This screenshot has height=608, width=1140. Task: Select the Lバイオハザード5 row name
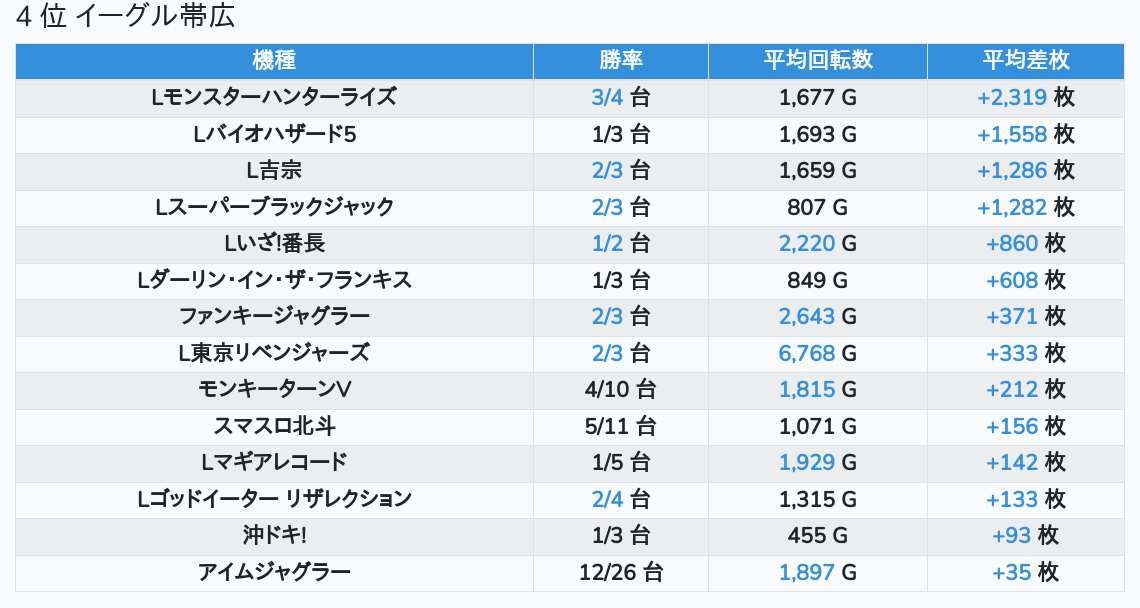tap(274, 135)
